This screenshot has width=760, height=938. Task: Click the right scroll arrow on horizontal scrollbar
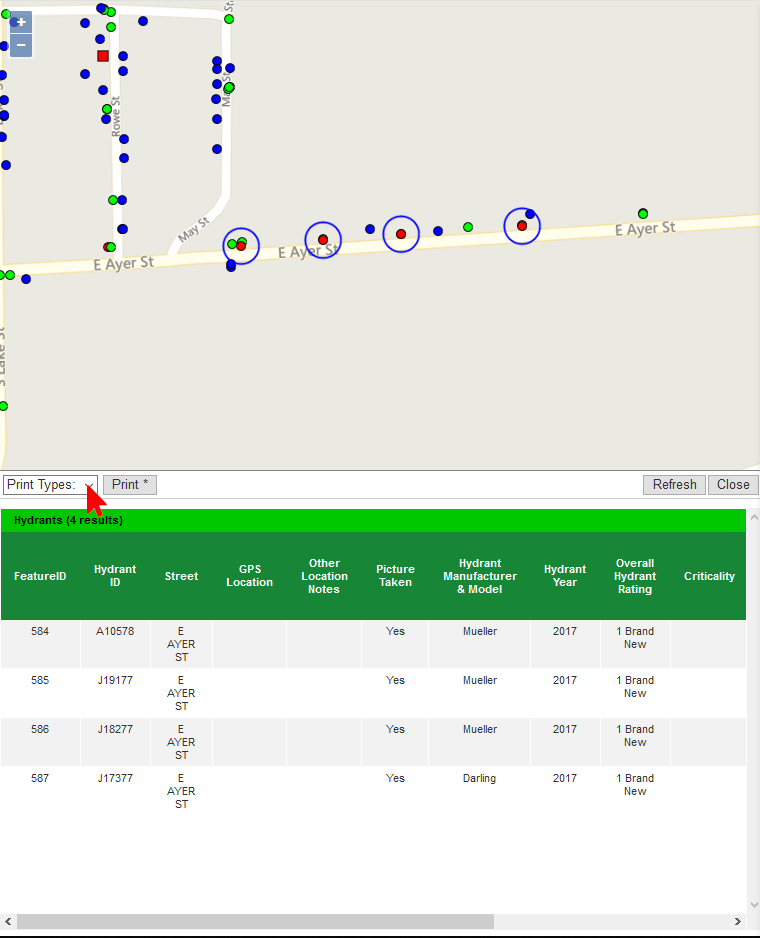coord(739,921)
